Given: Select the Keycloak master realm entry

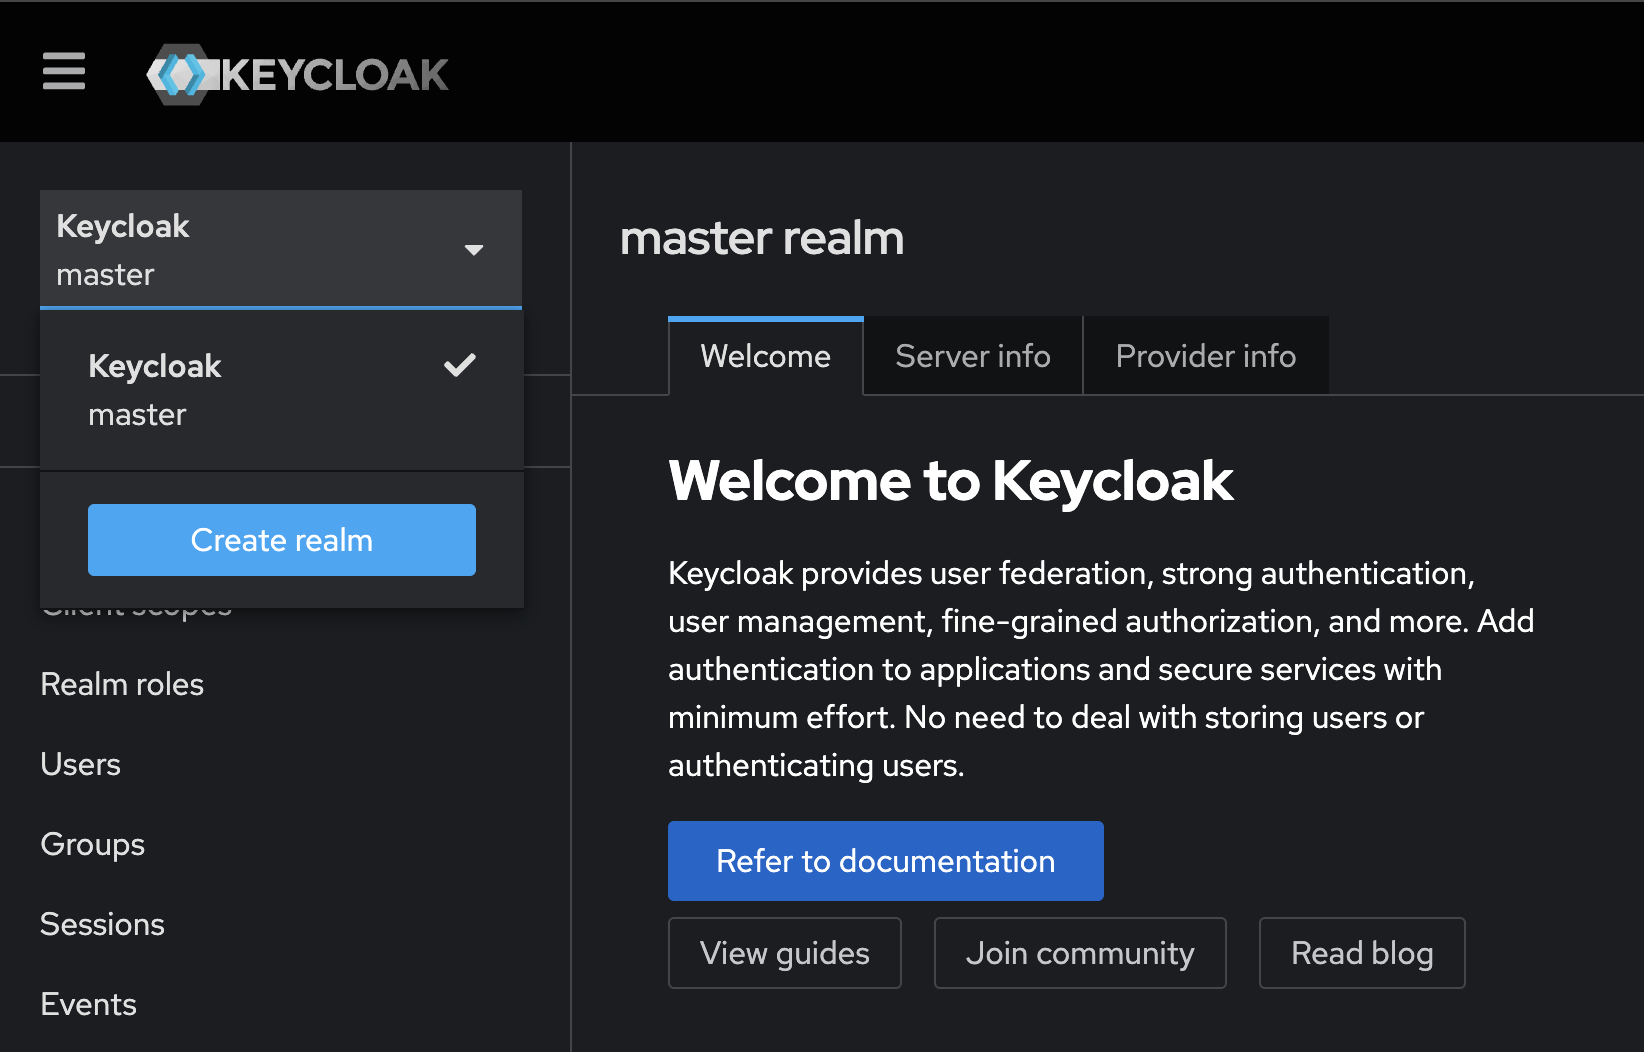Looking at the screenshot, I should coord(282,390).
